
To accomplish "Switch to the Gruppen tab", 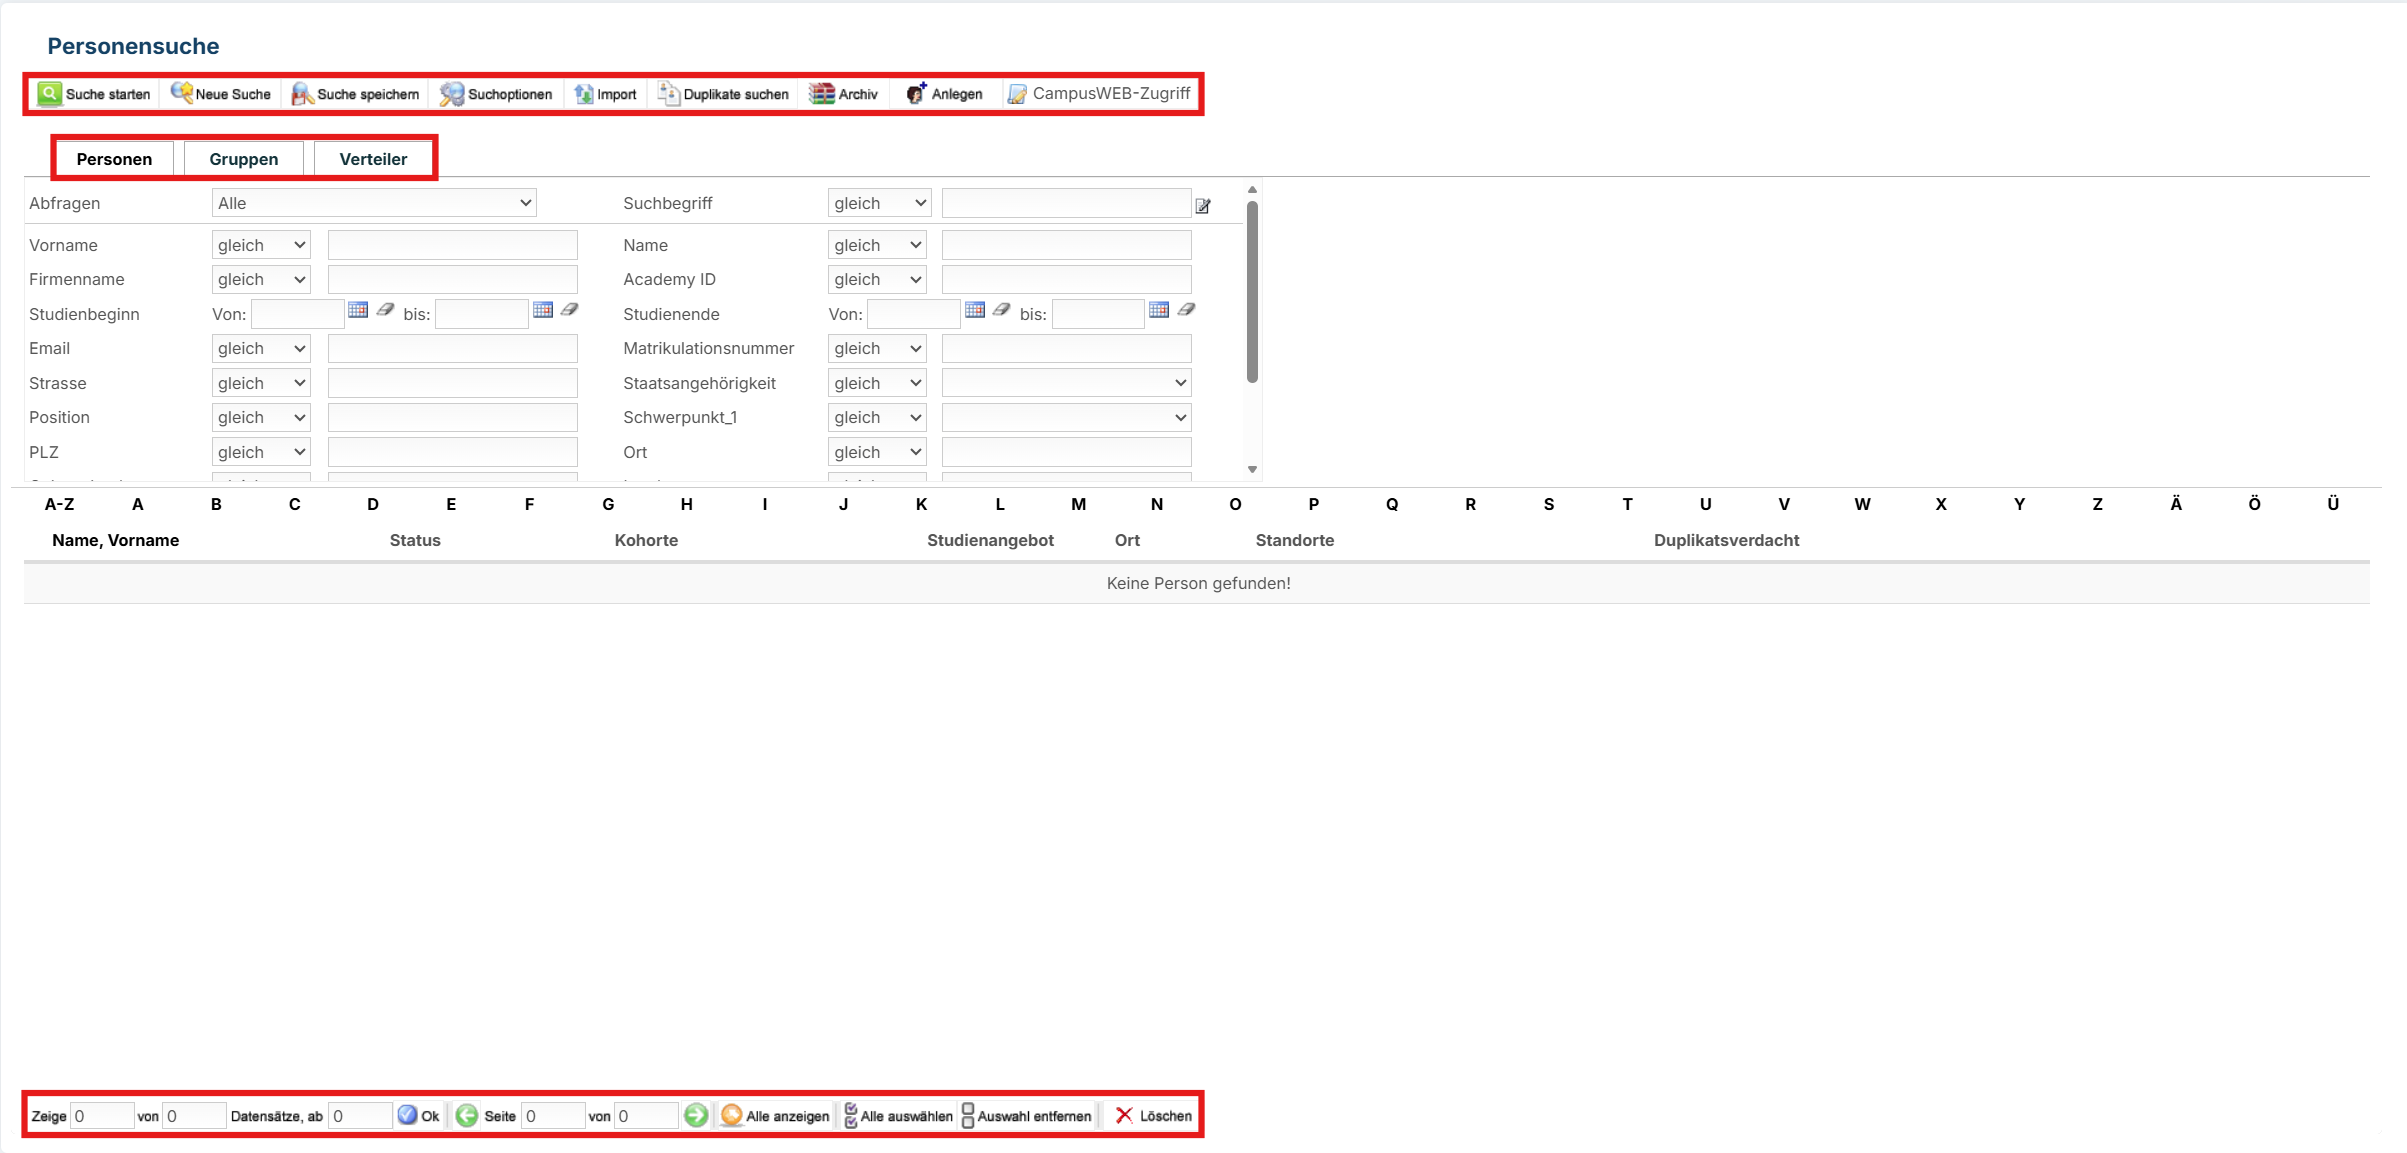I will click(x=243, y=158).
